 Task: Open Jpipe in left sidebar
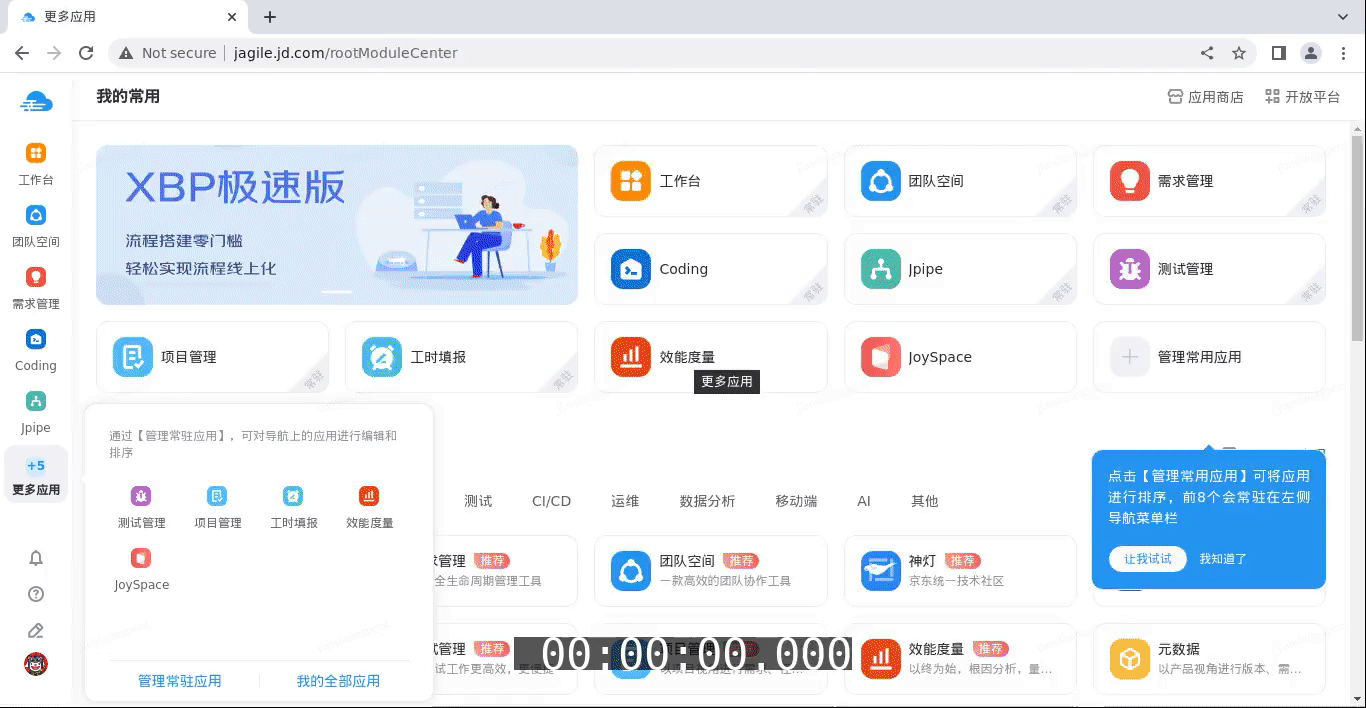point(36,413)
